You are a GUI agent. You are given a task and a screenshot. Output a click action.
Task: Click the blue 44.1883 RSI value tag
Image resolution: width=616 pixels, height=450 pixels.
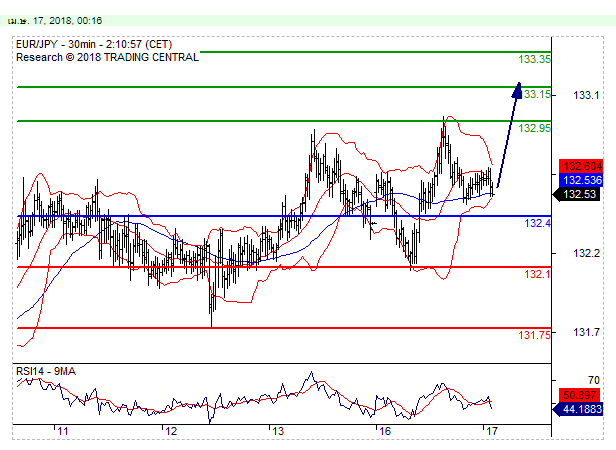[x=578, y=410]
